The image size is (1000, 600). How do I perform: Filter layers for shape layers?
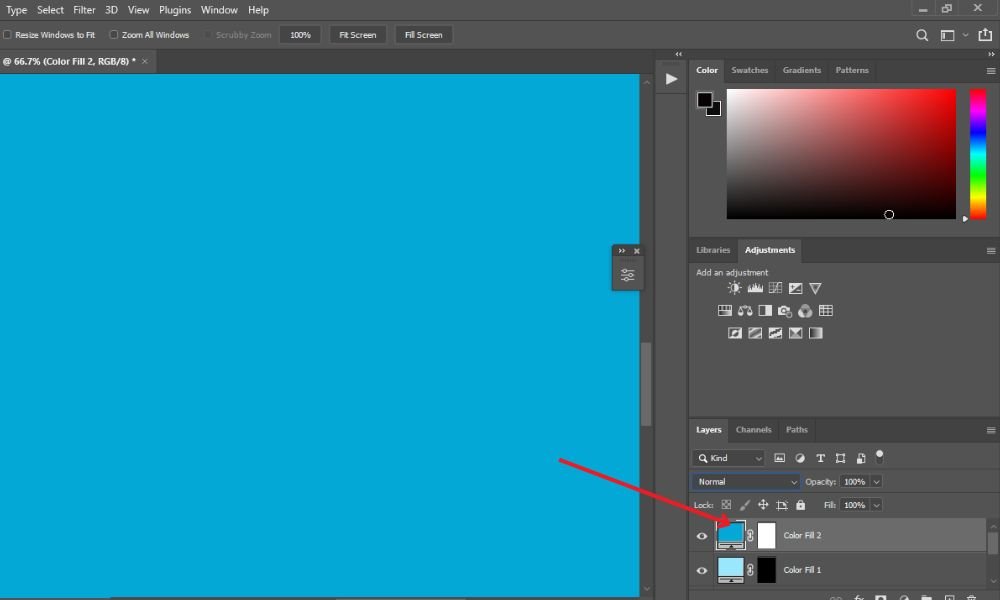[x=841, y=458]
